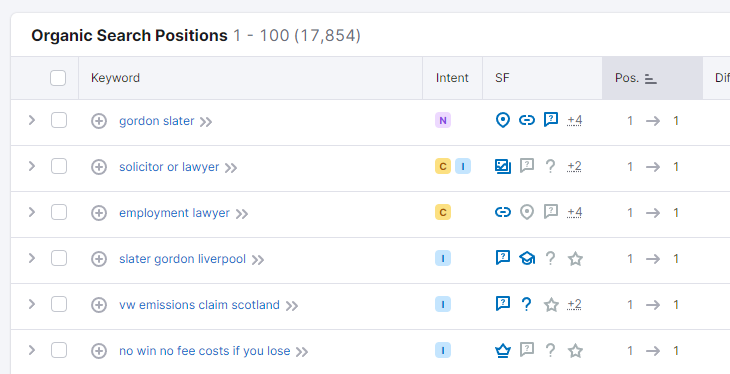Click double arrow next to employment lawyer
Viewport: 730px width, 374px height.
pos(242,214)
